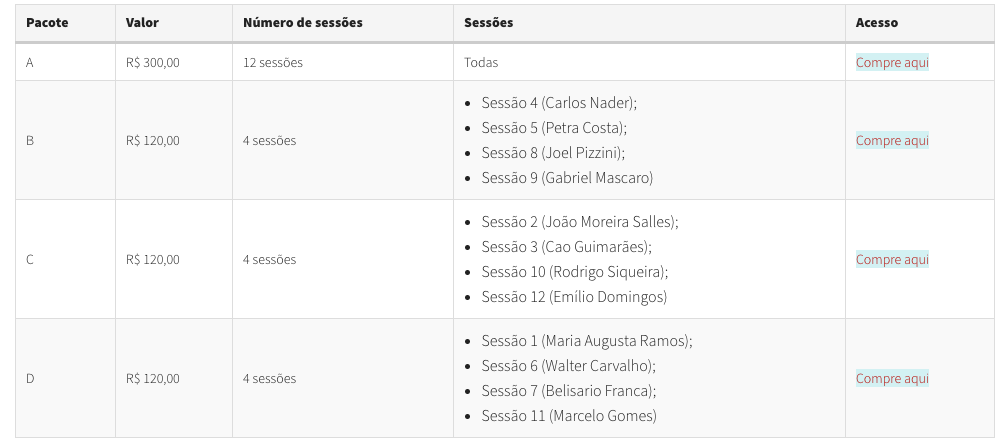Click the 12 sessões cell

[272, 62]
